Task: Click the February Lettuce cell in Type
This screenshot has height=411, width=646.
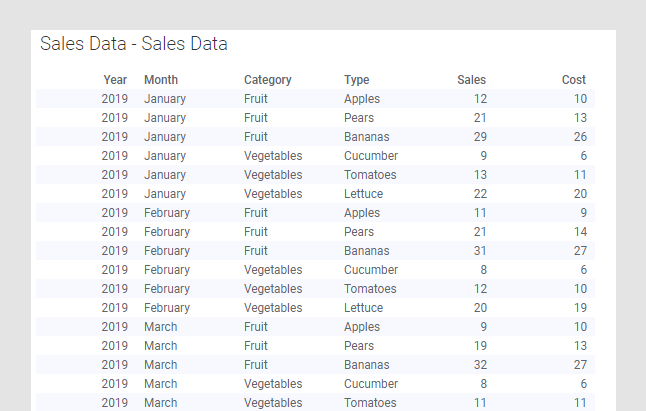Action: 365,308
